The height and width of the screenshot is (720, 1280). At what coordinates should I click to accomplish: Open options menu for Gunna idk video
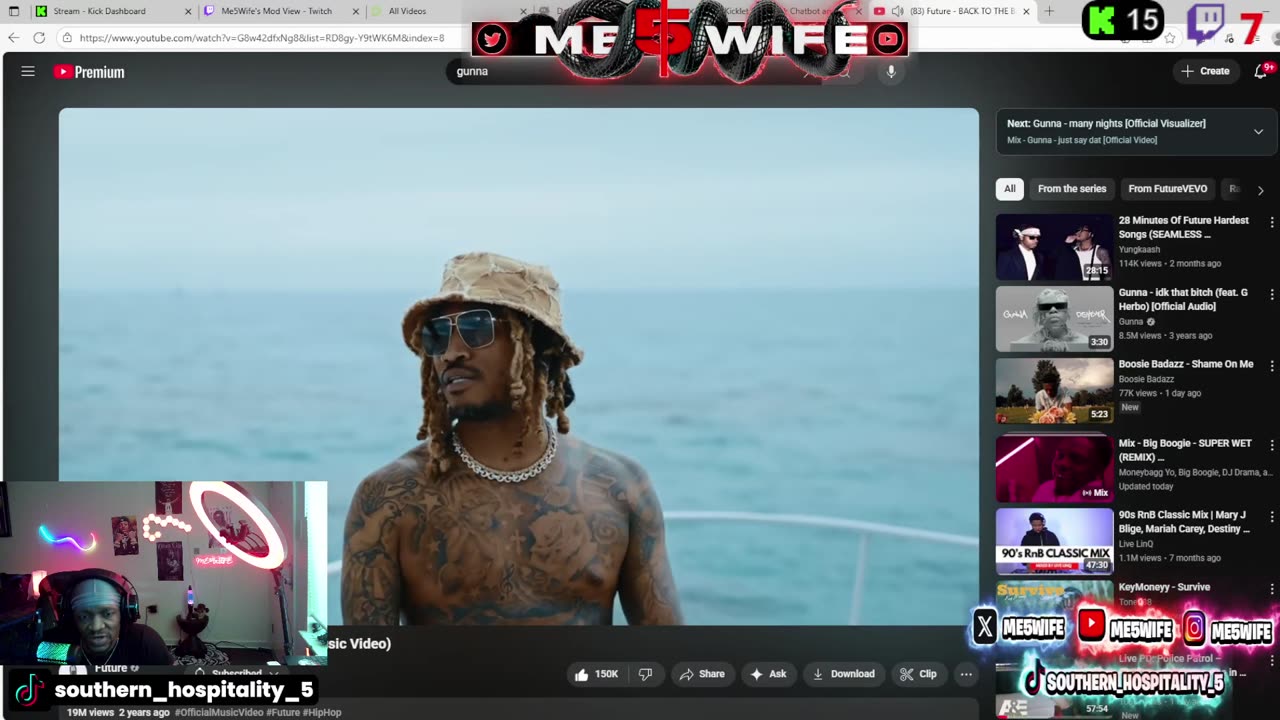pyautogui.click(x=1271, y=294)
